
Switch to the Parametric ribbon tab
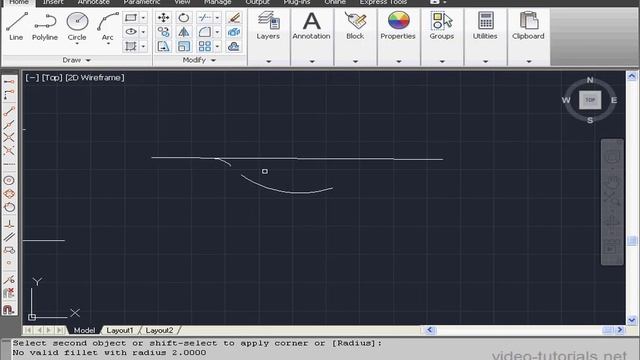click(142, 2)
